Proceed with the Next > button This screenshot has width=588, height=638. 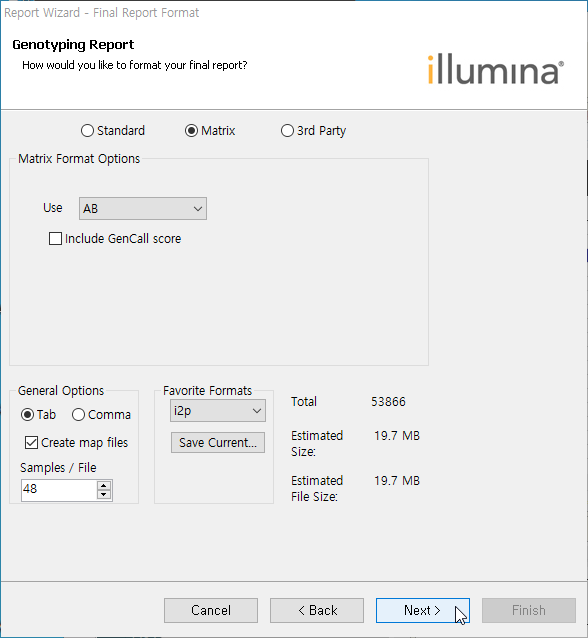click(x=423, y=610)
